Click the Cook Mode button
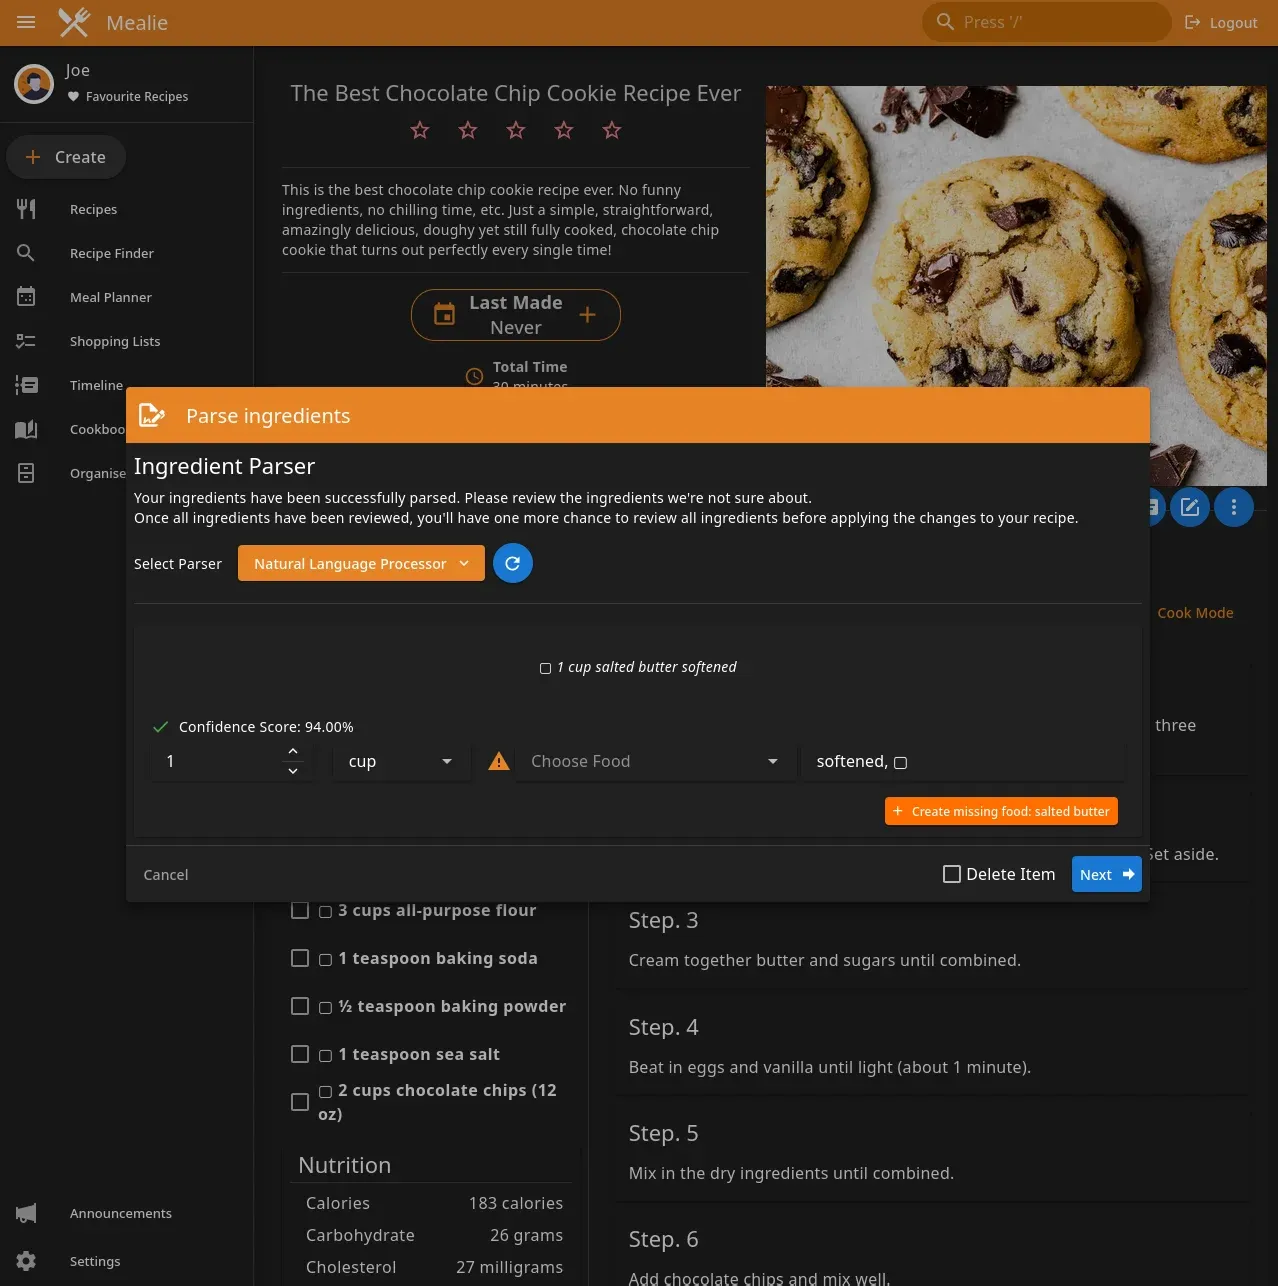 [x=1195, y=613]
